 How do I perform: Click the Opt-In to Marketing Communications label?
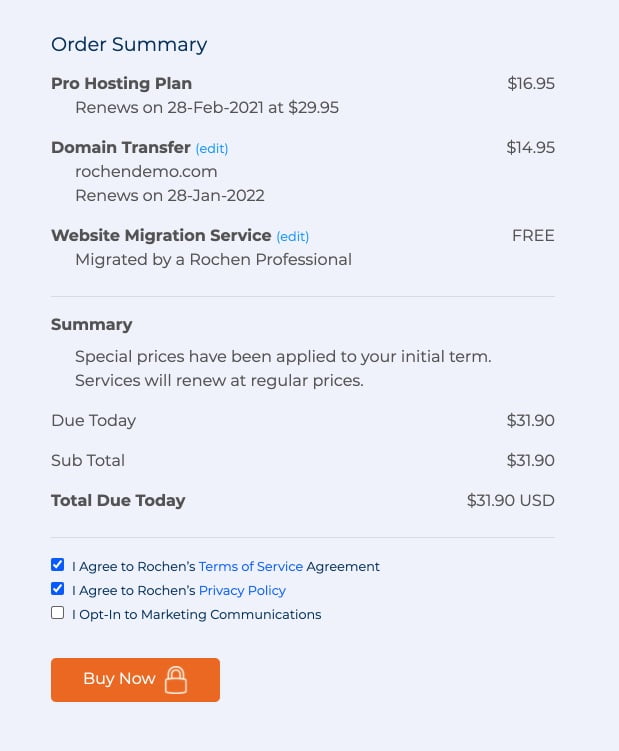tap(196, 614)
